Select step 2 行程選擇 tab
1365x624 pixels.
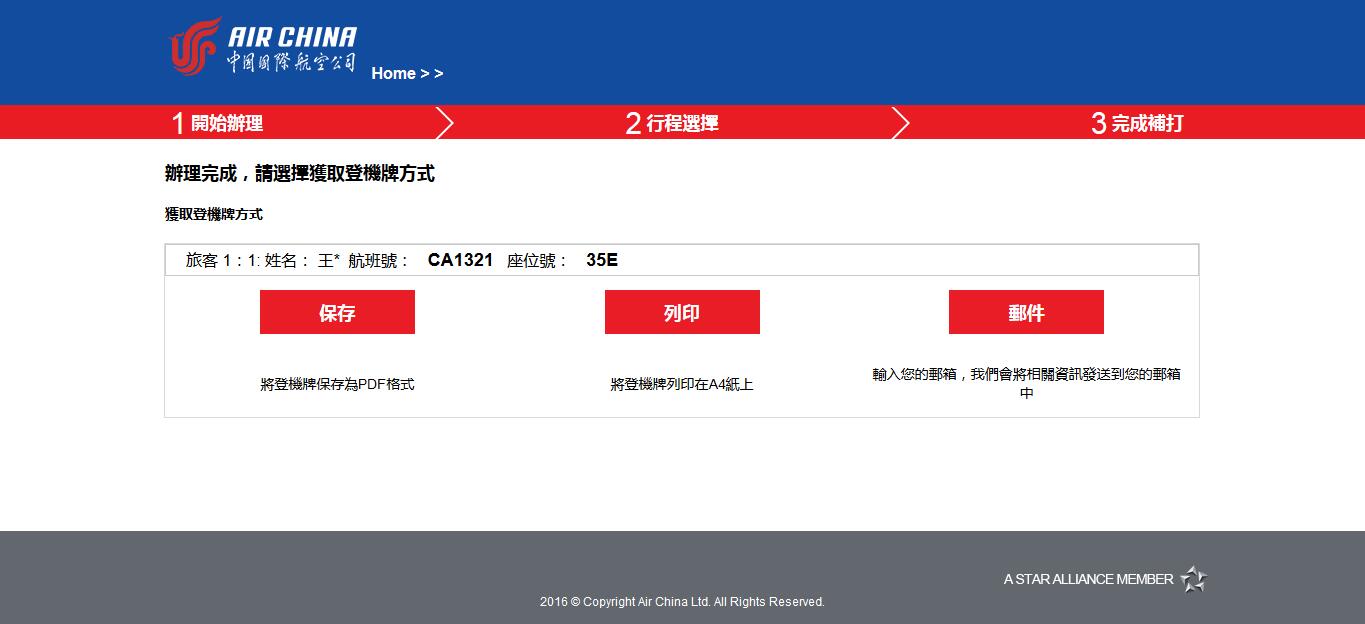tap(672, 123)
